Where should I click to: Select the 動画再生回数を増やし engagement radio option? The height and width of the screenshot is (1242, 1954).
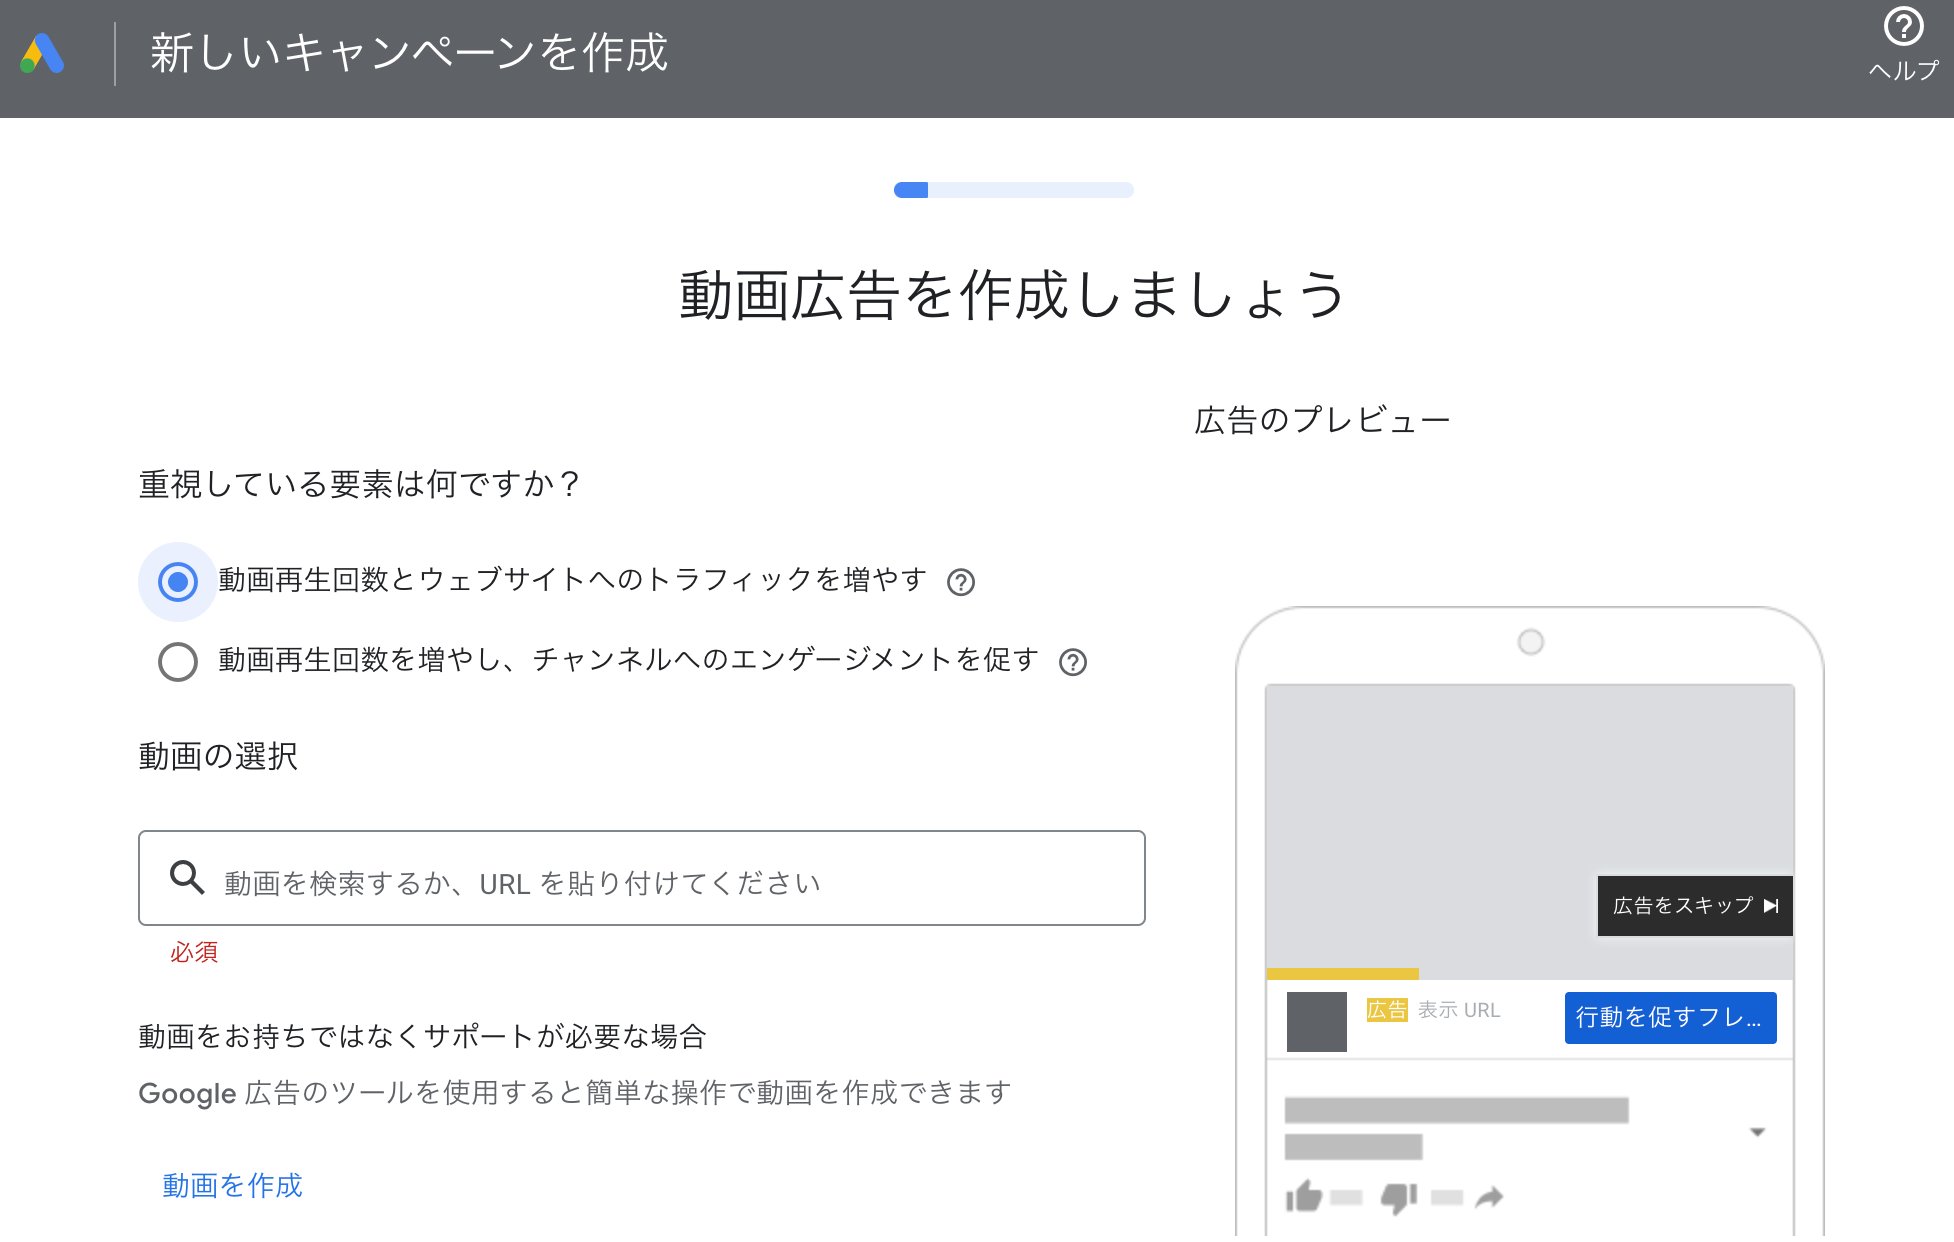pyautogui.click(x=178, y=661)
